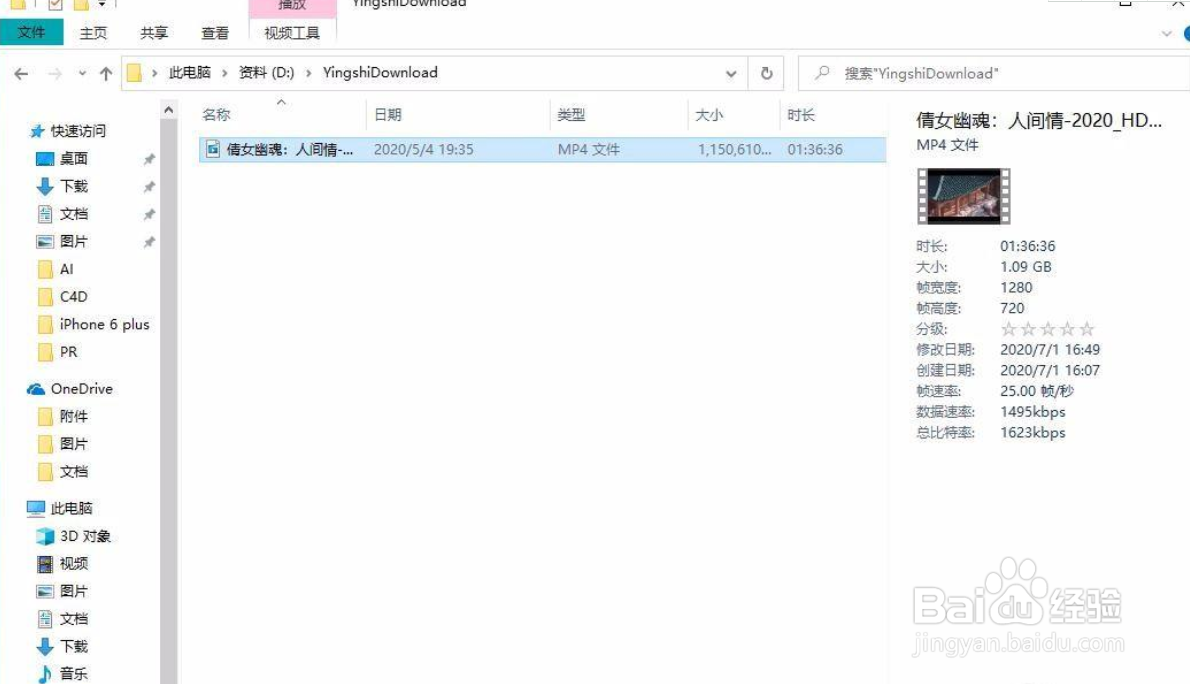Switch to the 共享 ribbon tab
The width and height of the screenshot is (1190, 684).
(154, 33)
